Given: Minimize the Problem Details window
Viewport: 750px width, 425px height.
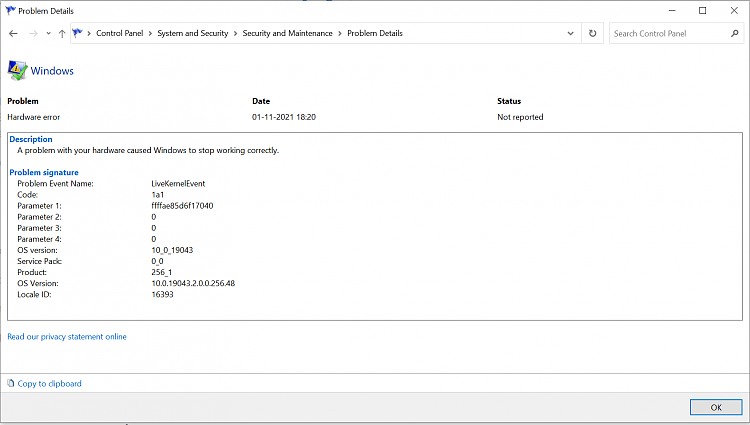Looking at the screenshot, I should [672, 11].
